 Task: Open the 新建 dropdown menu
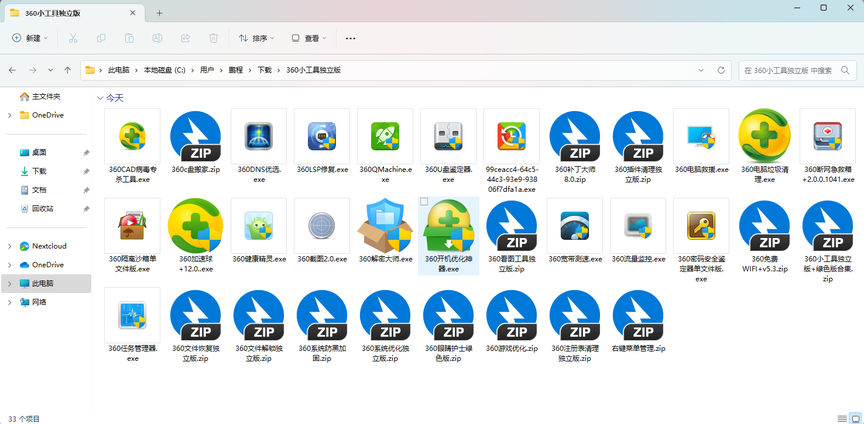click(x=30, y=38)
